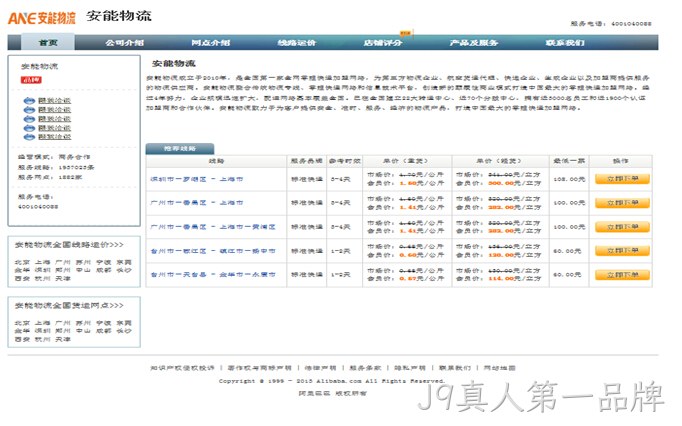The height and width of the screenshot is (426, 682).
Task: Open 服务条款 footer link
Action: (x=365, y=368)
